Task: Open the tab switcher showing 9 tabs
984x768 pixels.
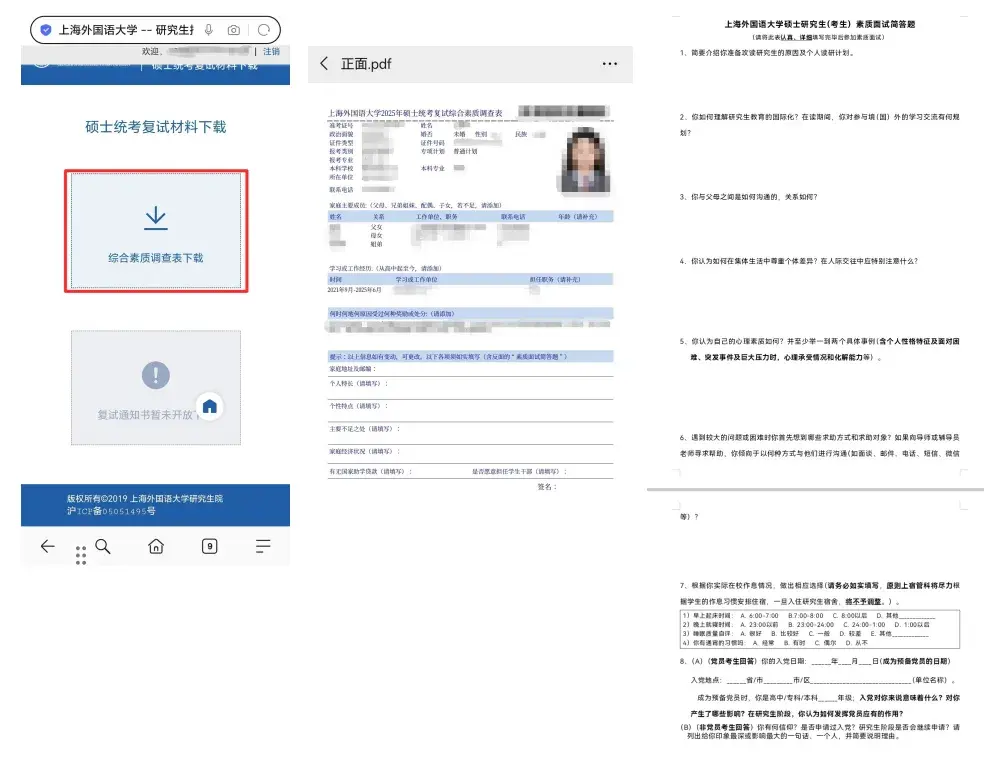Action: pos(210,546)
